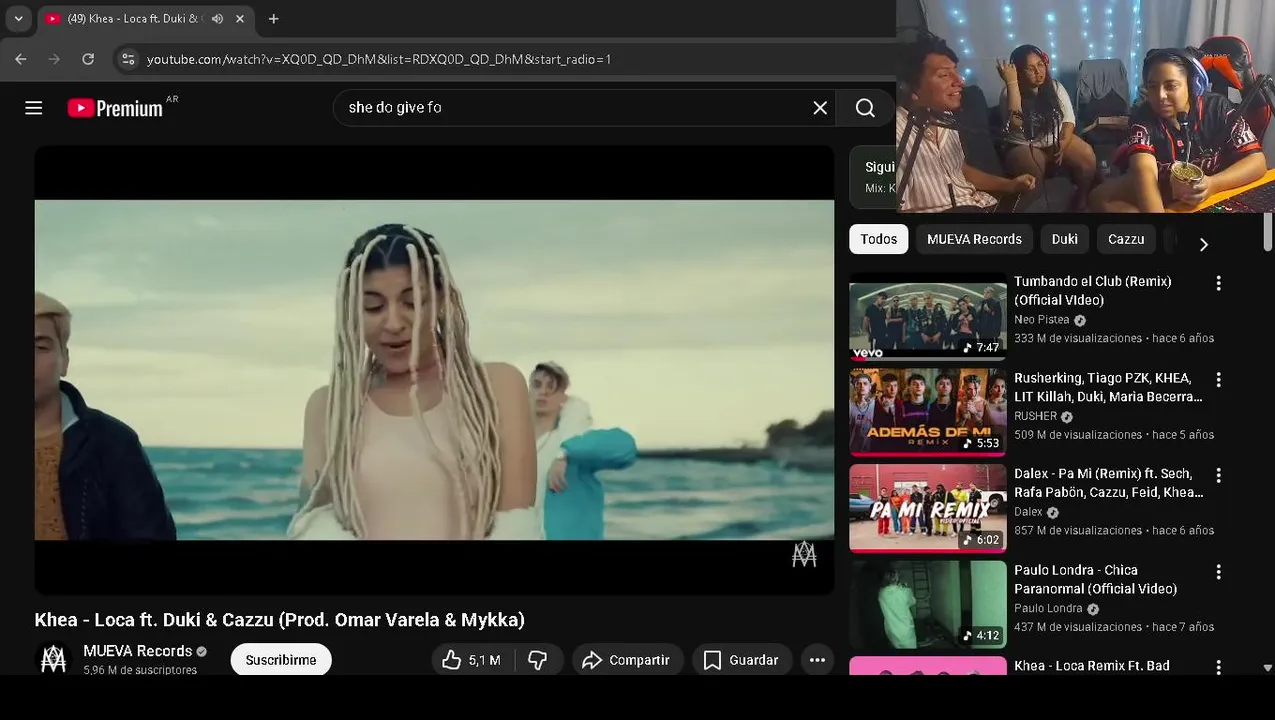Open Pa Mi Remix thumbnail
Viewport: 1275px width, 720px height.
point(928,508)
